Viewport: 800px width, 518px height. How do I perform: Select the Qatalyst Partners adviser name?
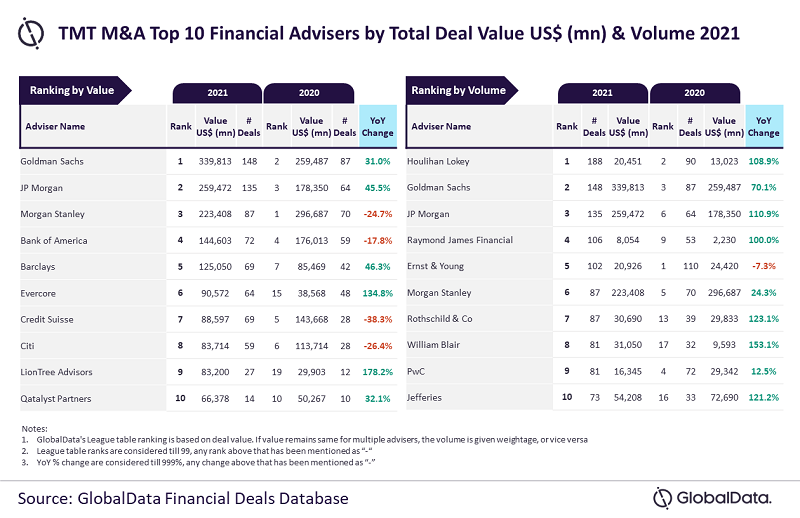click(58, 398)
